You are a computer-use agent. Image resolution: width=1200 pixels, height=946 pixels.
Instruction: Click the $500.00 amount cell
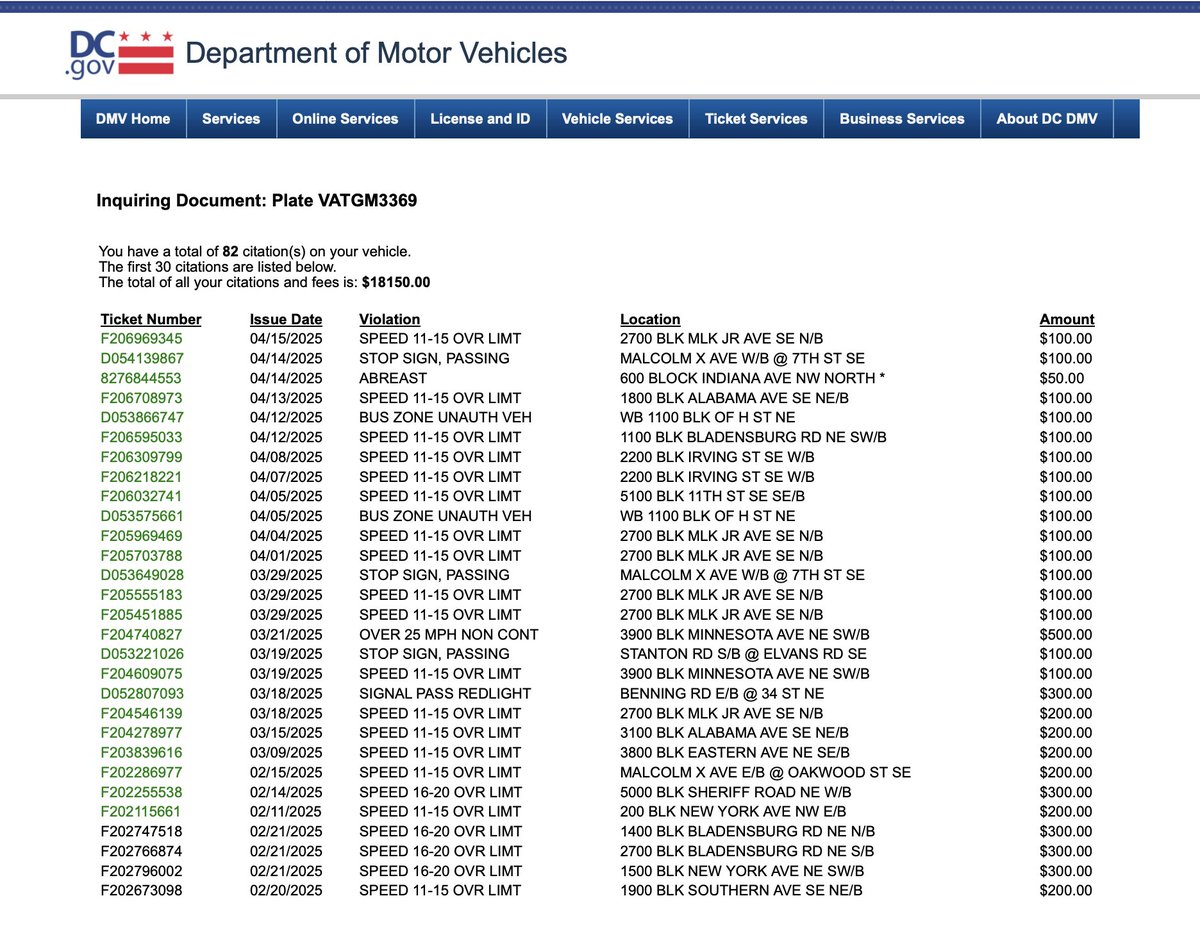coord(1066,634)
